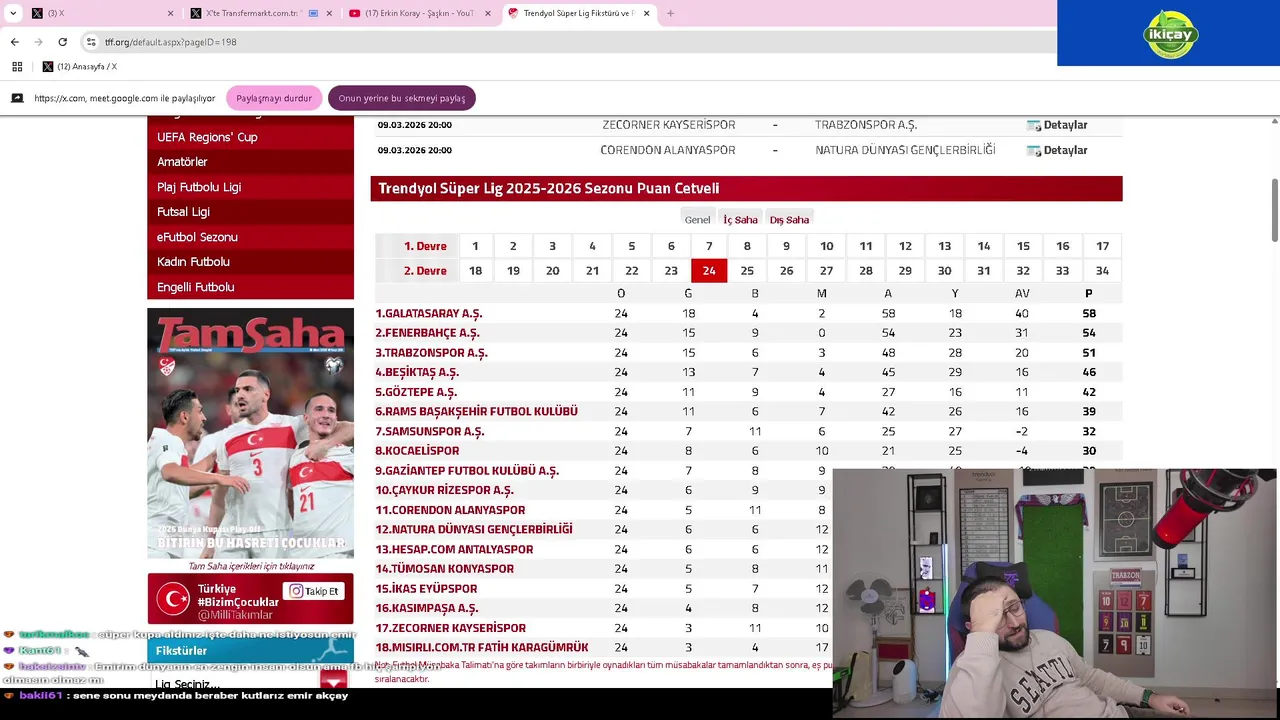Click the screen-sharing indicator icon

[17, 98]
